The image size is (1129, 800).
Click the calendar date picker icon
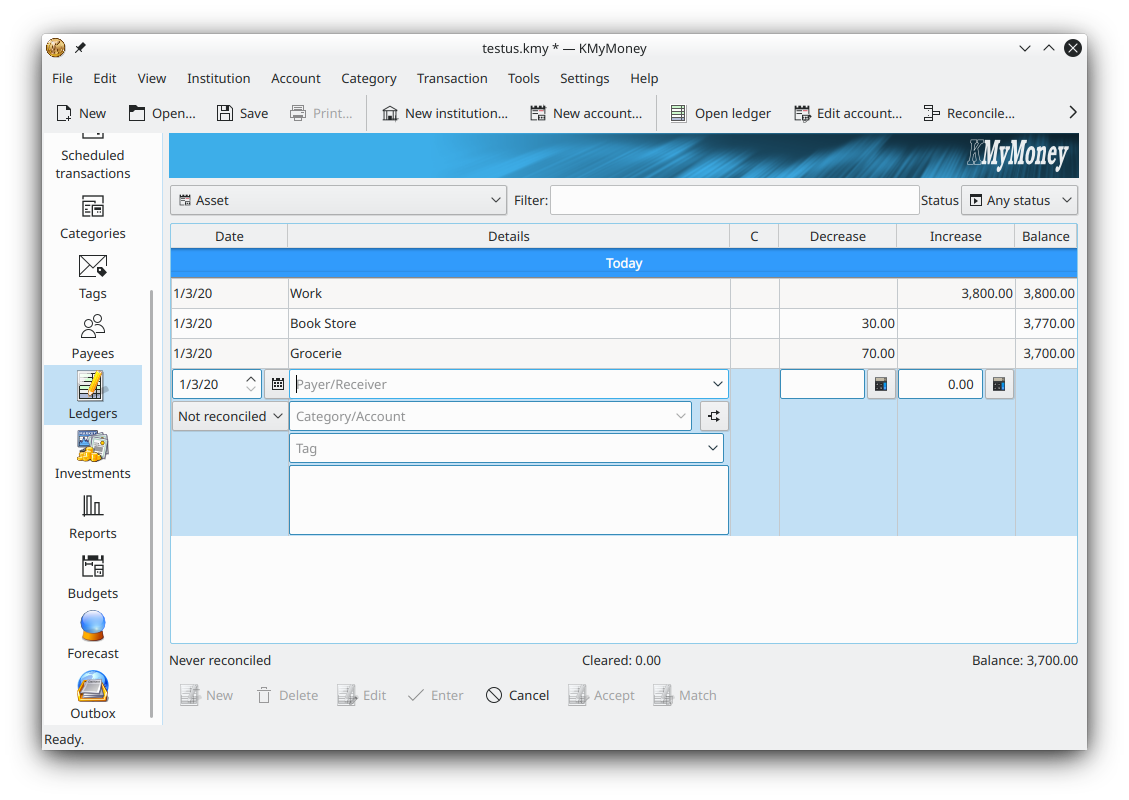[277, 384]
